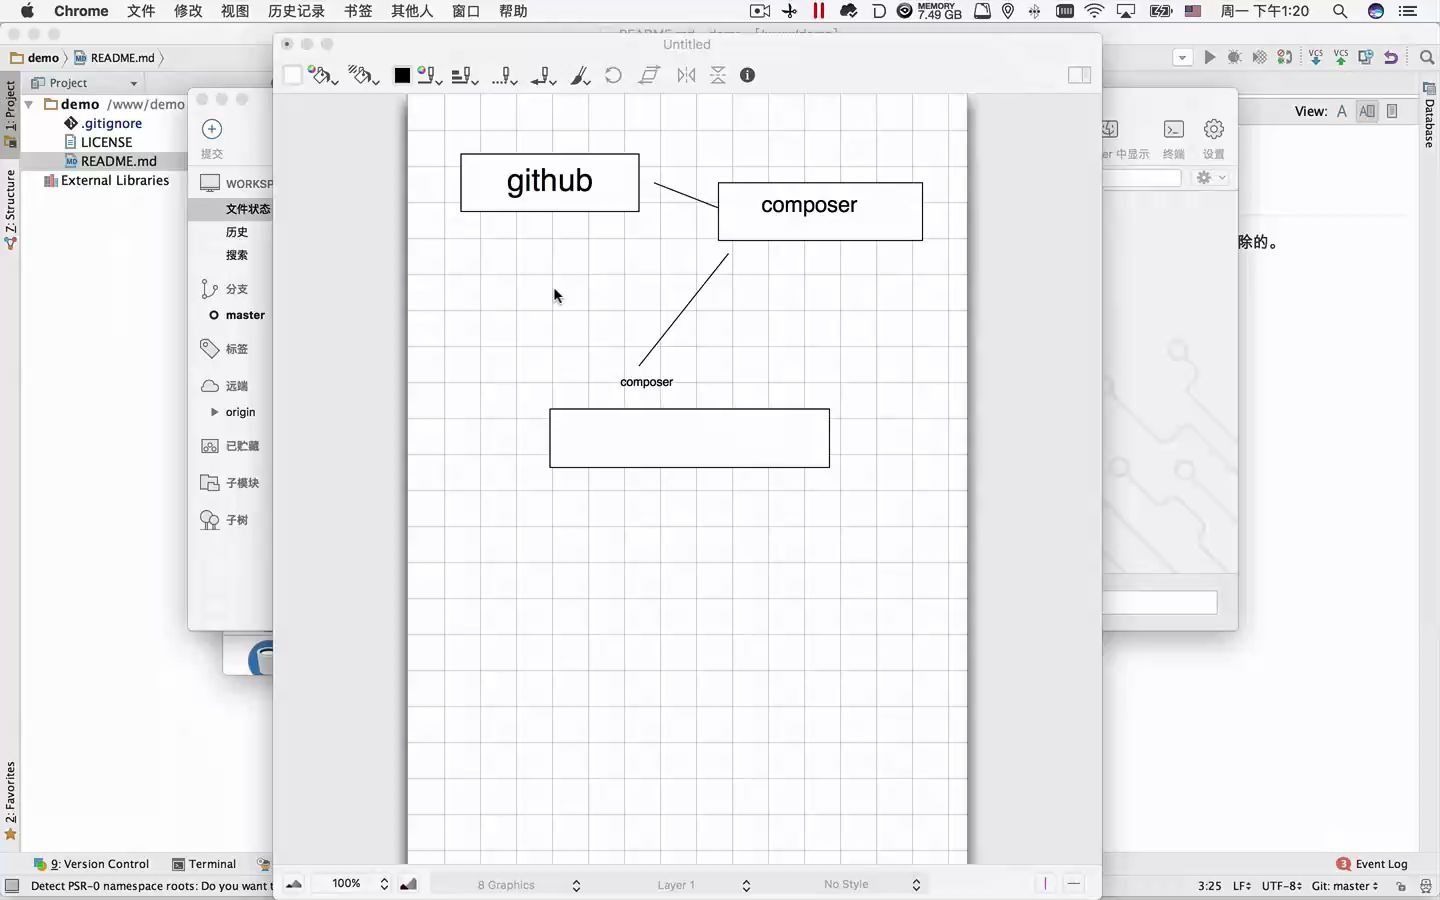
Task: Flip selection horizontally with the mirror icon
Action: click(686, 75)
